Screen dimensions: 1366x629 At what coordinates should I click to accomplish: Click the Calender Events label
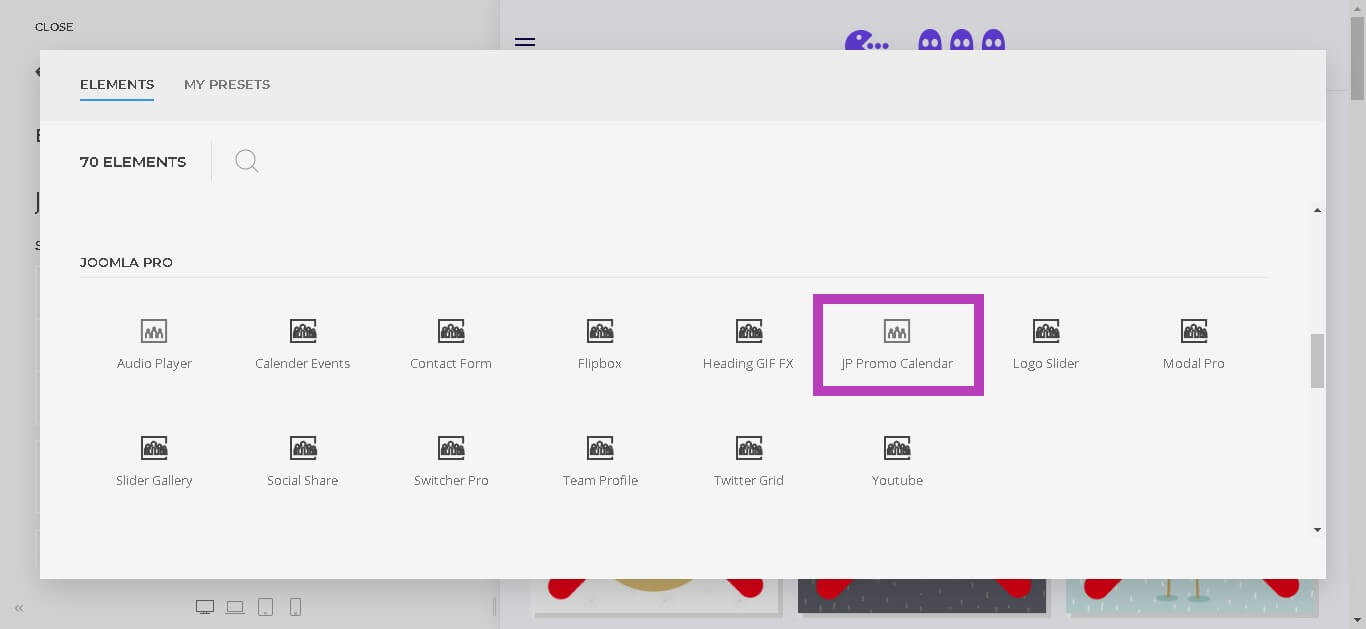(303, 364)
